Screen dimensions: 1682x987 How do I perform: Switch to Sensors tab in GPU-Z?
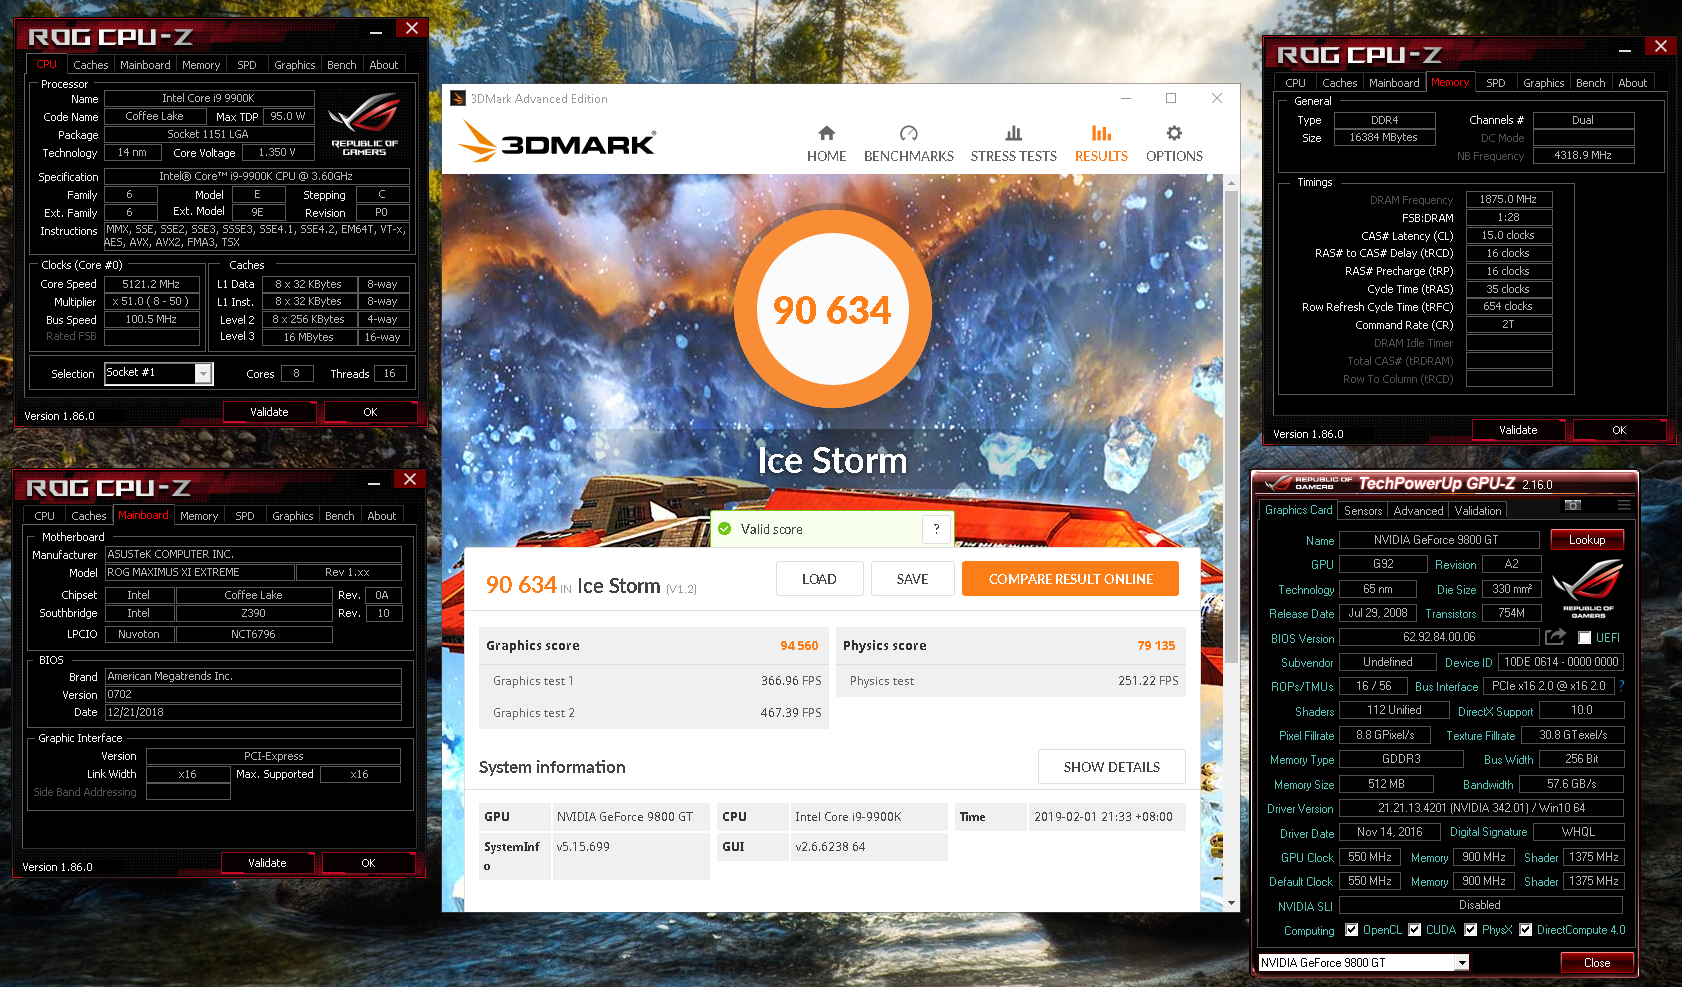[1363, 511]
